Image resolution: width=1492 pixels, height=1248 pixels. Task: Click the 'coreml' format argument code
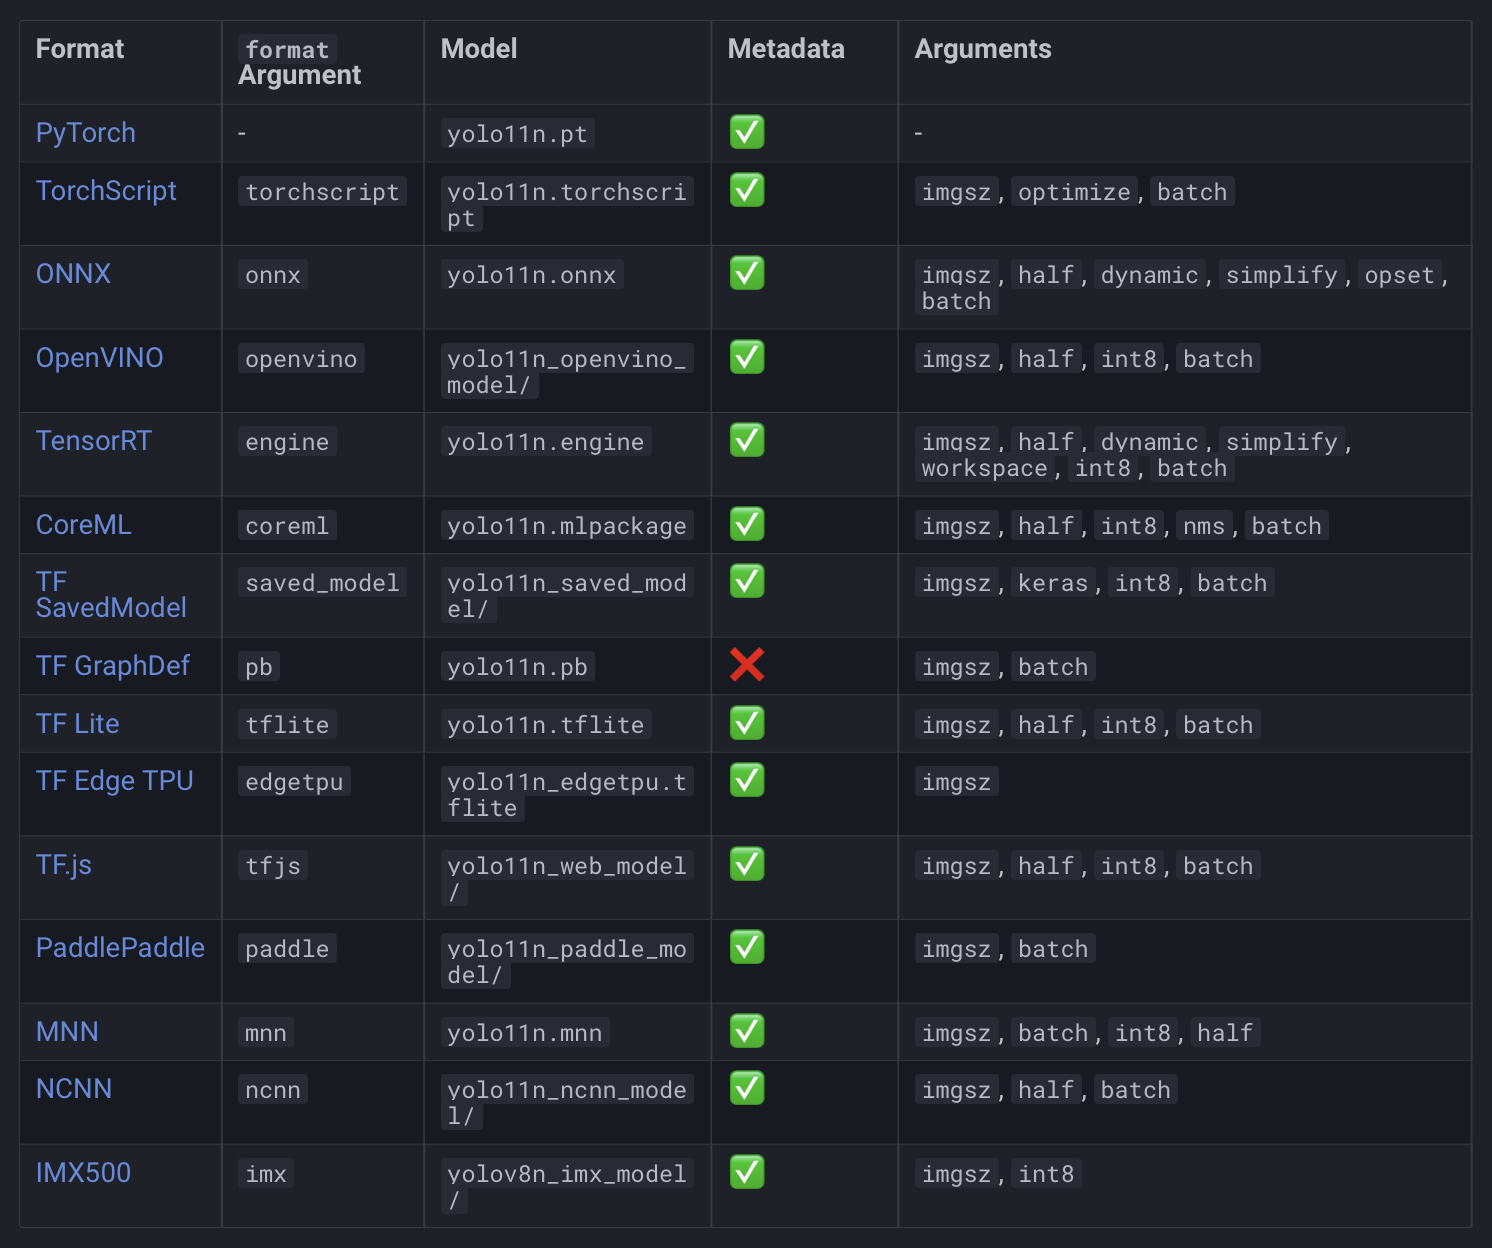click(x=287, y=526)
